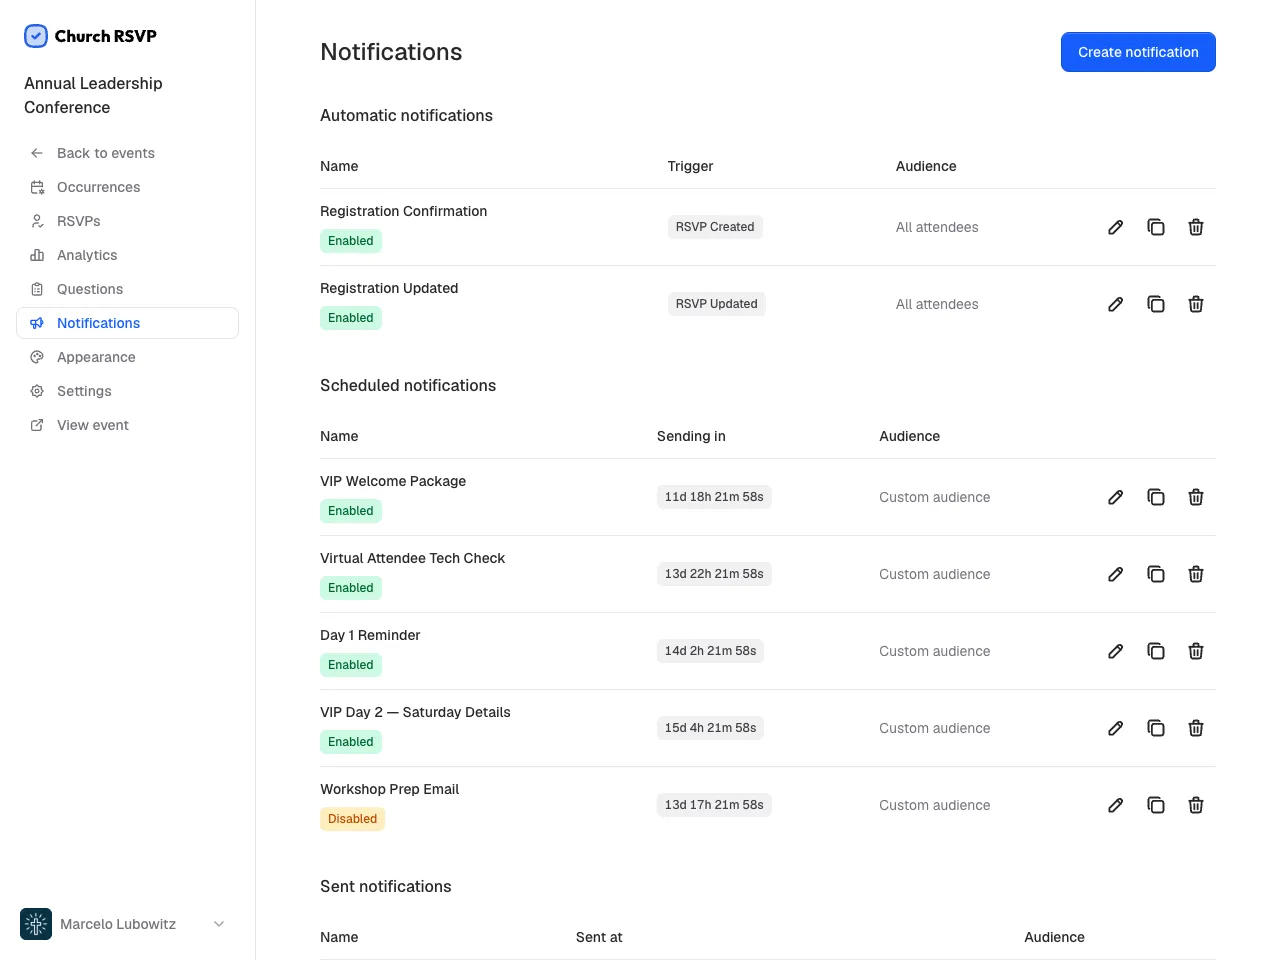Click the RSVP Created trigger badge
The image size is (1280, 960).
click(x=715, y=227)
